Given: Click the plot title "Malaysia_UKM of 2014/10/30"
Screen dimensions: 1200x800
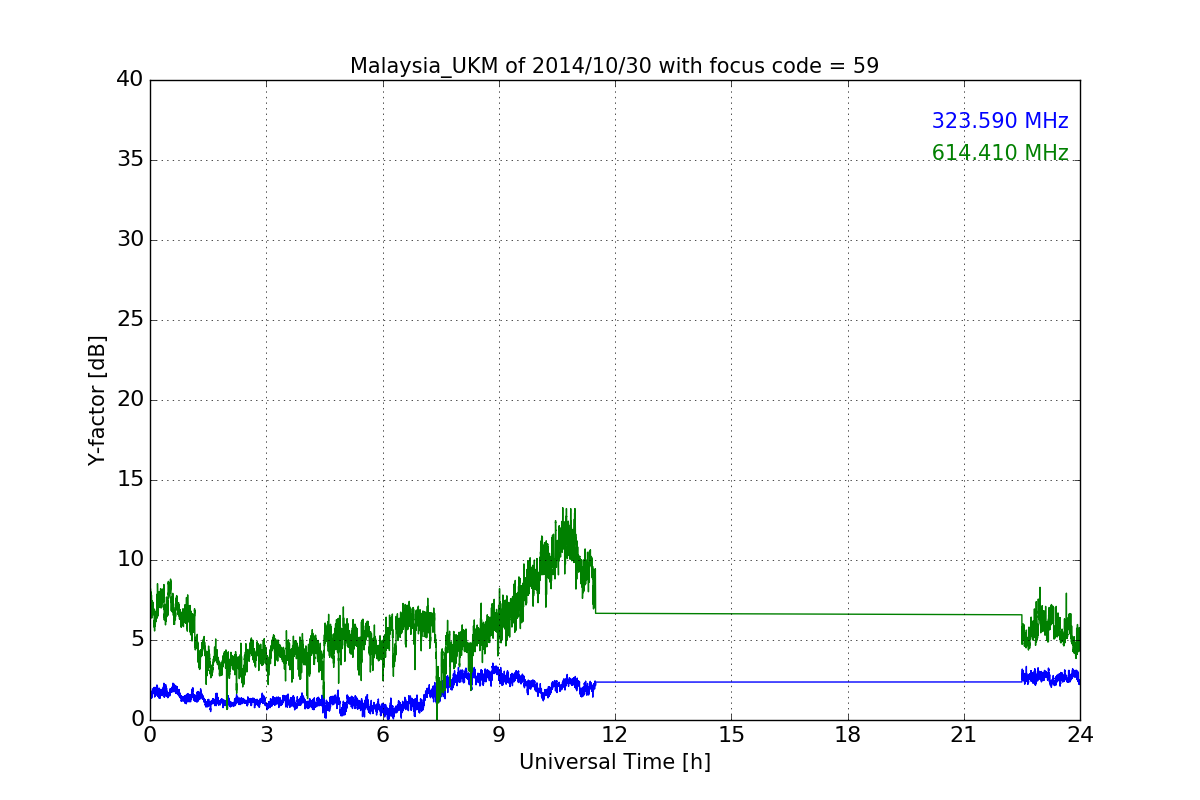Looking at the screenshot, I should pyautogui.click(x=614, y=66).
